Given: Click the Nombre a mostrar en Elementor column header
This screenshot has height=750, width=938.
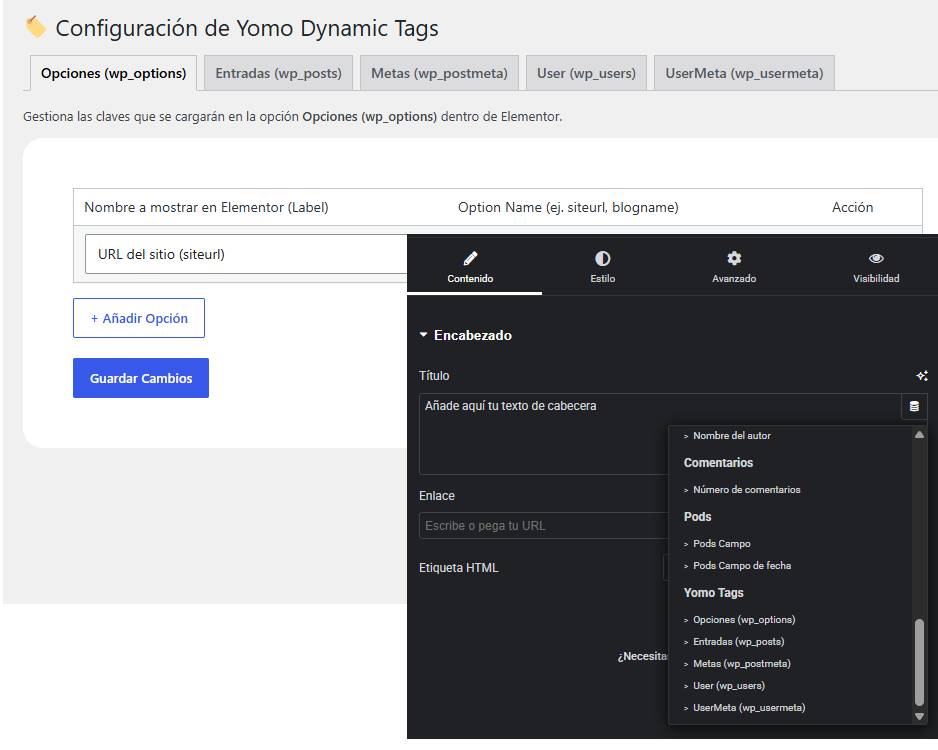Looking at the screenshot, I should pyautogui.click(x=206, y=207).
